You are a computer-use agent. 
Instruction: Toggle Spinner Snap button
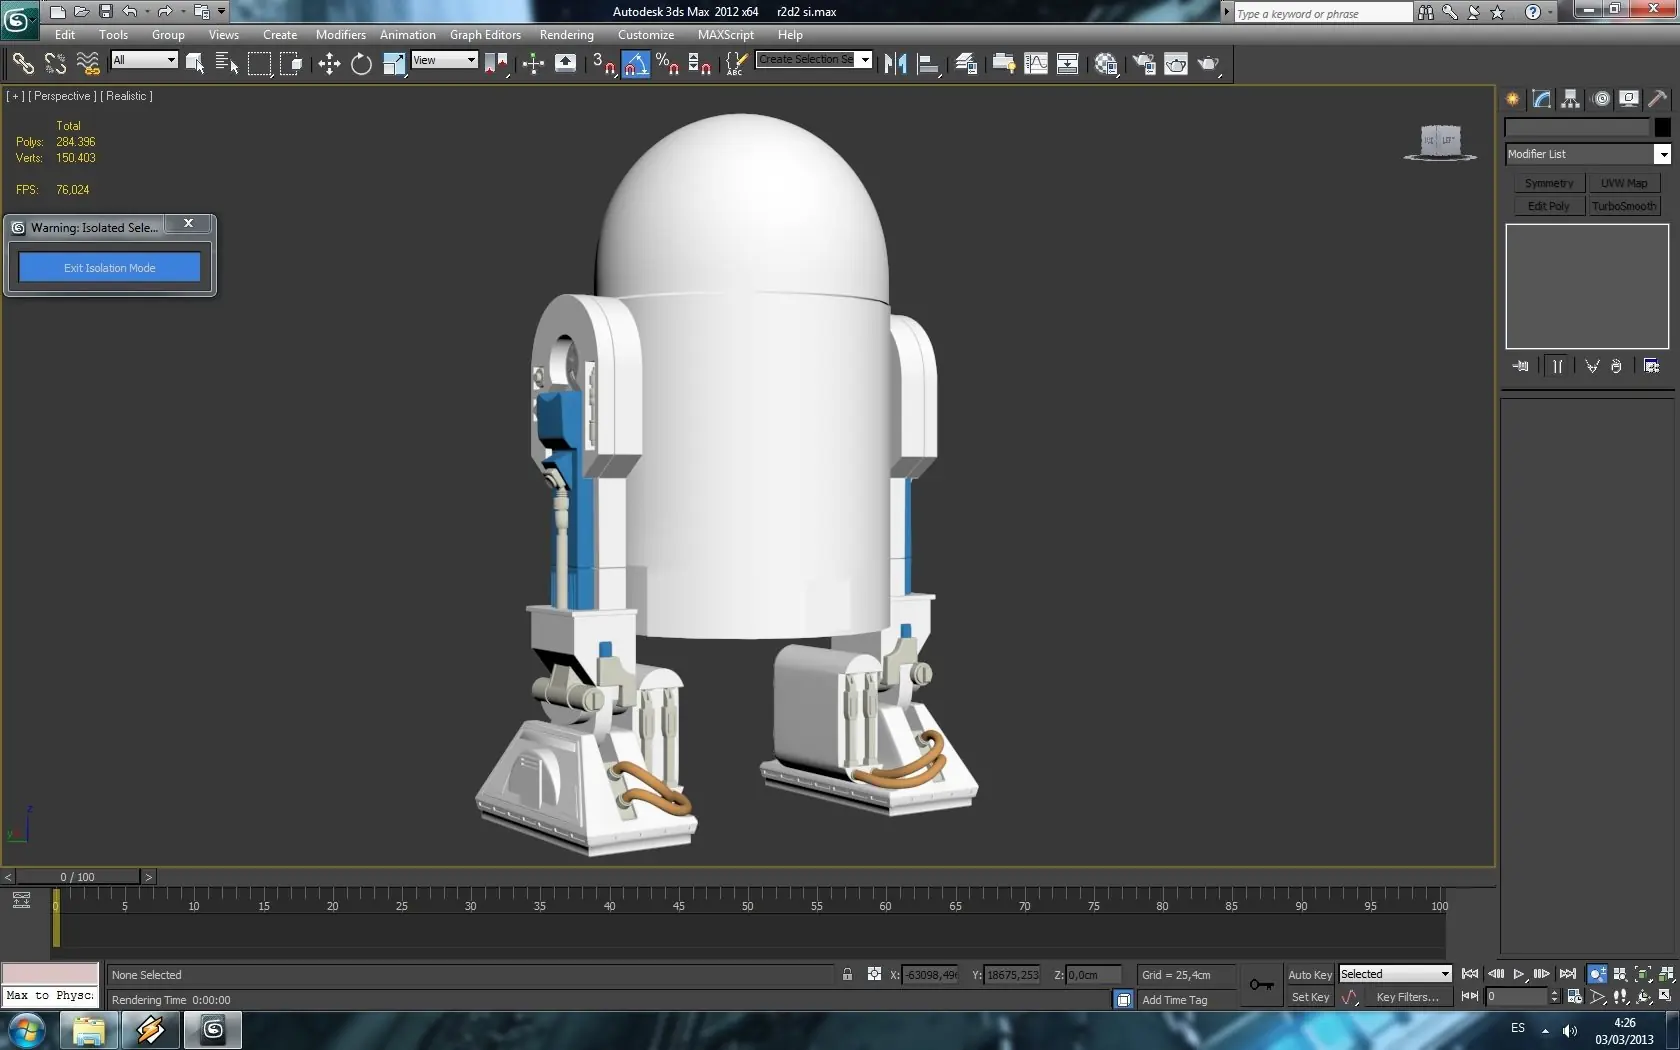700,64
